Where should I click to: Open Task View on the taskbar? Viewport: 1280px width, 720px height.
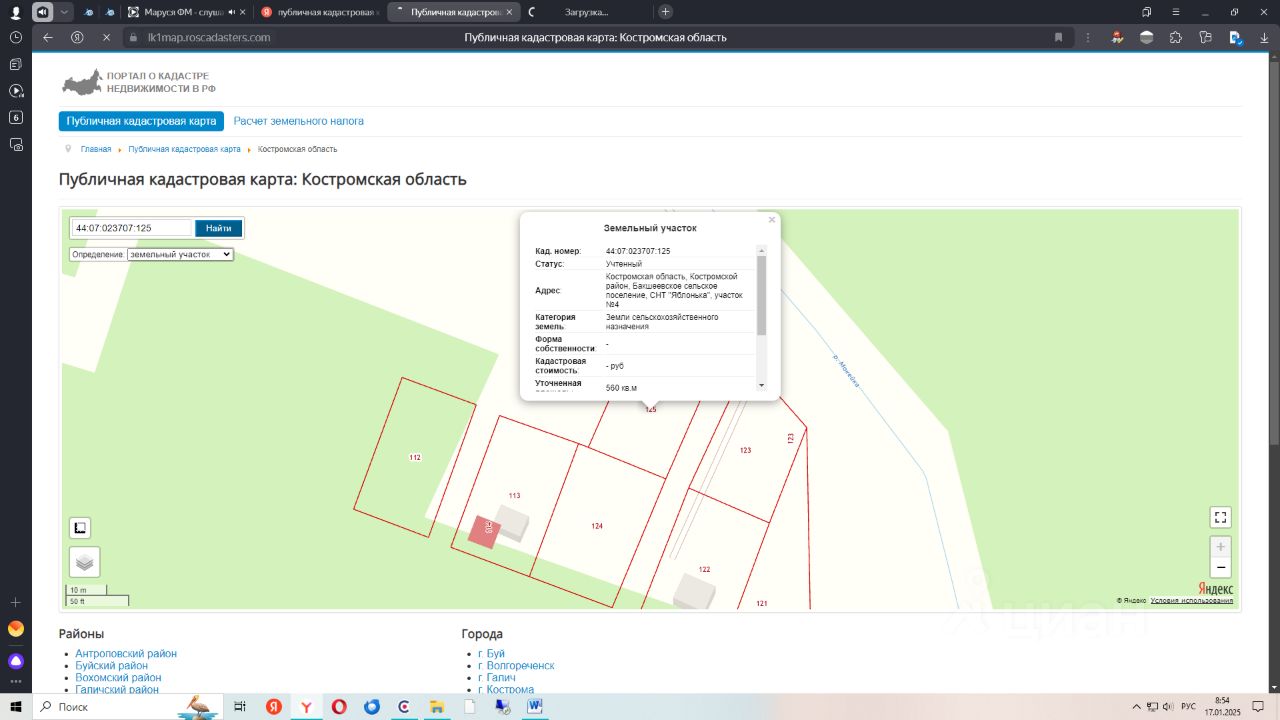click(x=240, y=707)
